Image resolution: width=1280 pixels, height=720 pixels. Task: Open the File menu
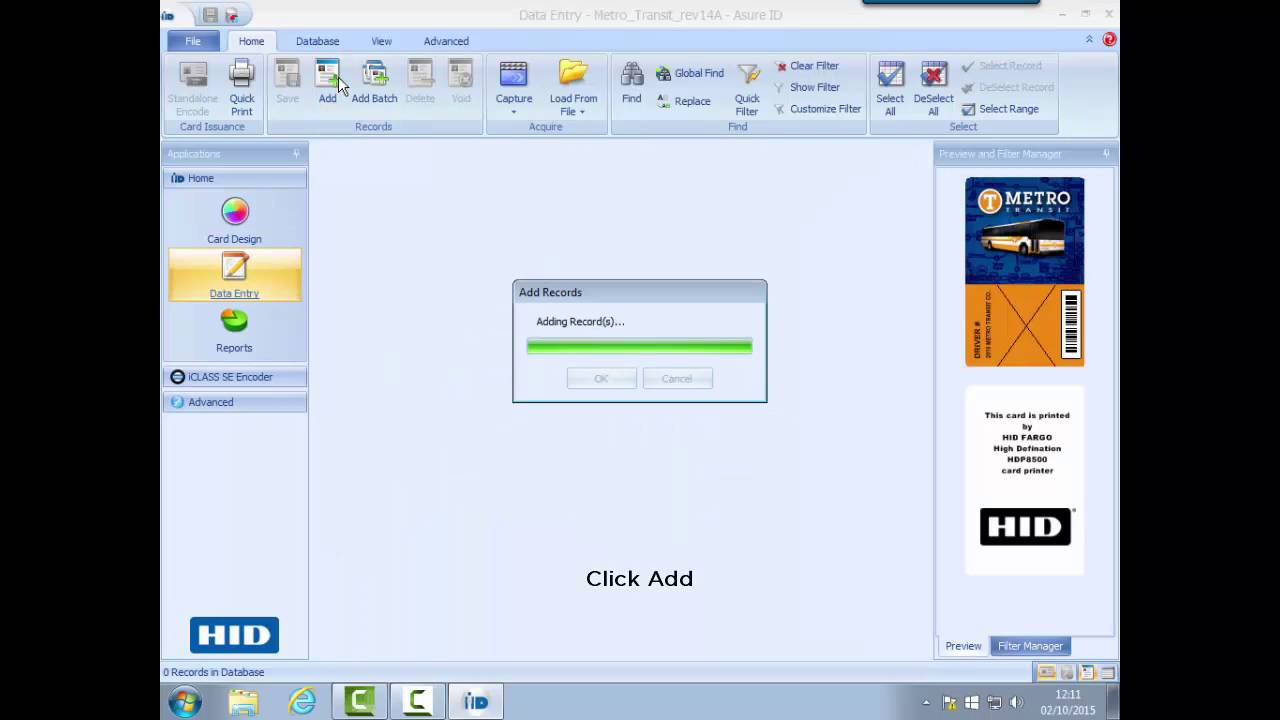(x=192, y=41)
